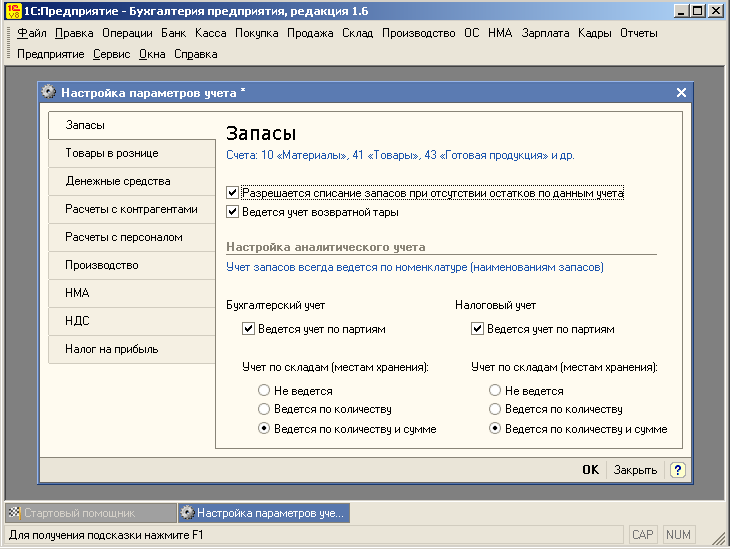
Task: Select 'Ведется по количеству' under Налоговый учет
Action: point(495,409)
